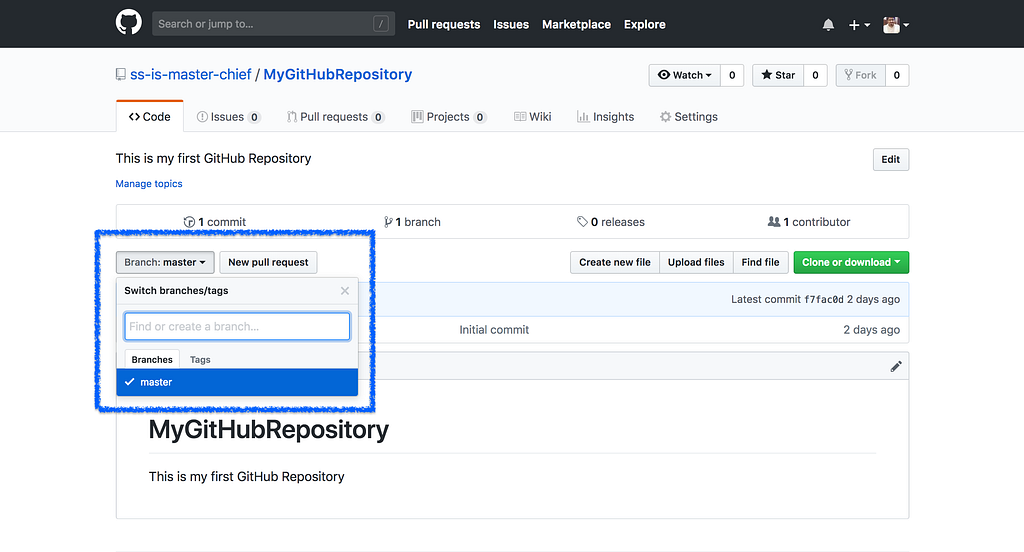Open notifications bell icon
The height and width of the screenshot is (552, 1024).
click(828, 25)
